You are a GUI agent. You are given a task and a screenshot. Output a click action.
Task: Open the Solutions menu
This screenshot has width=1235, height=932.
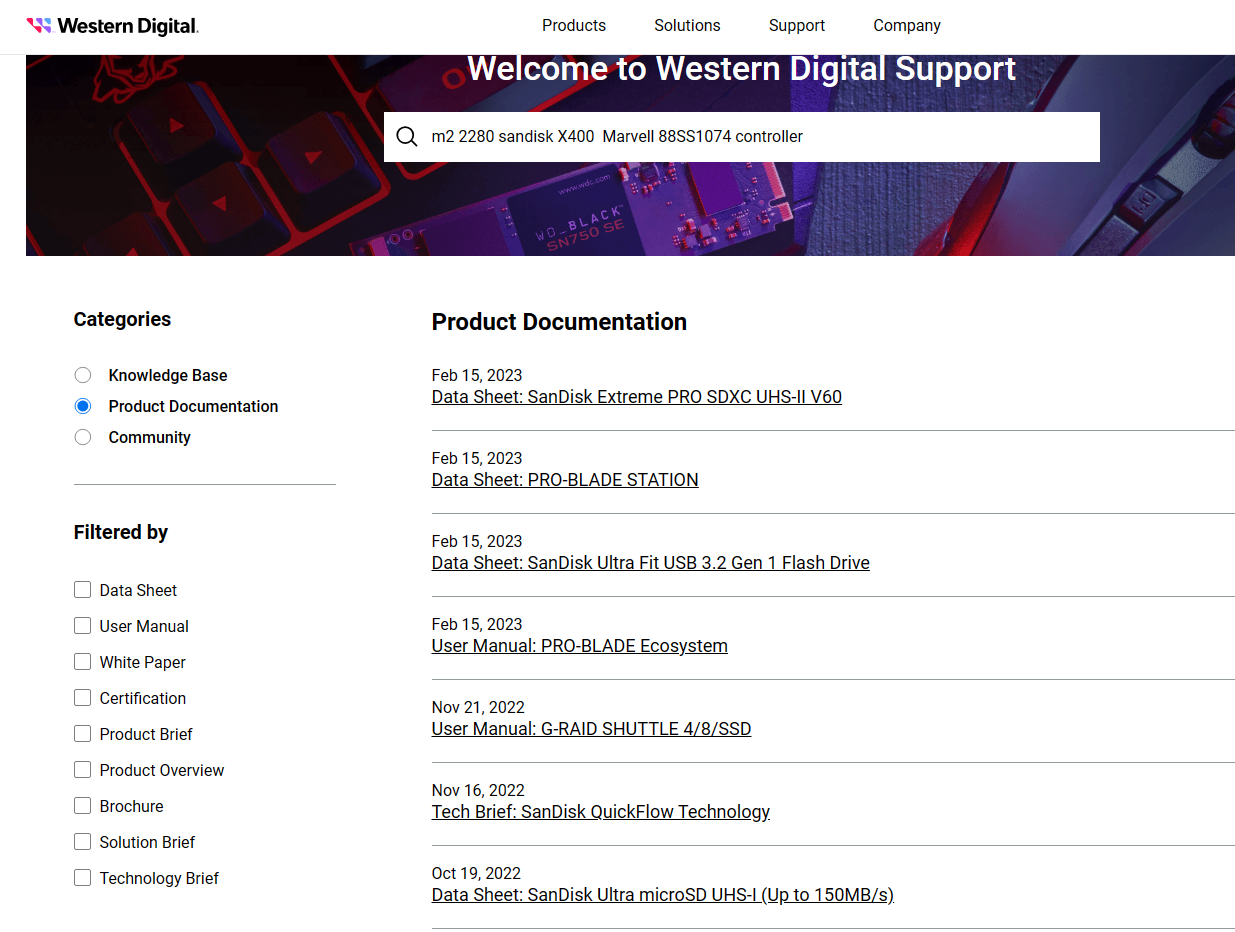687,26
